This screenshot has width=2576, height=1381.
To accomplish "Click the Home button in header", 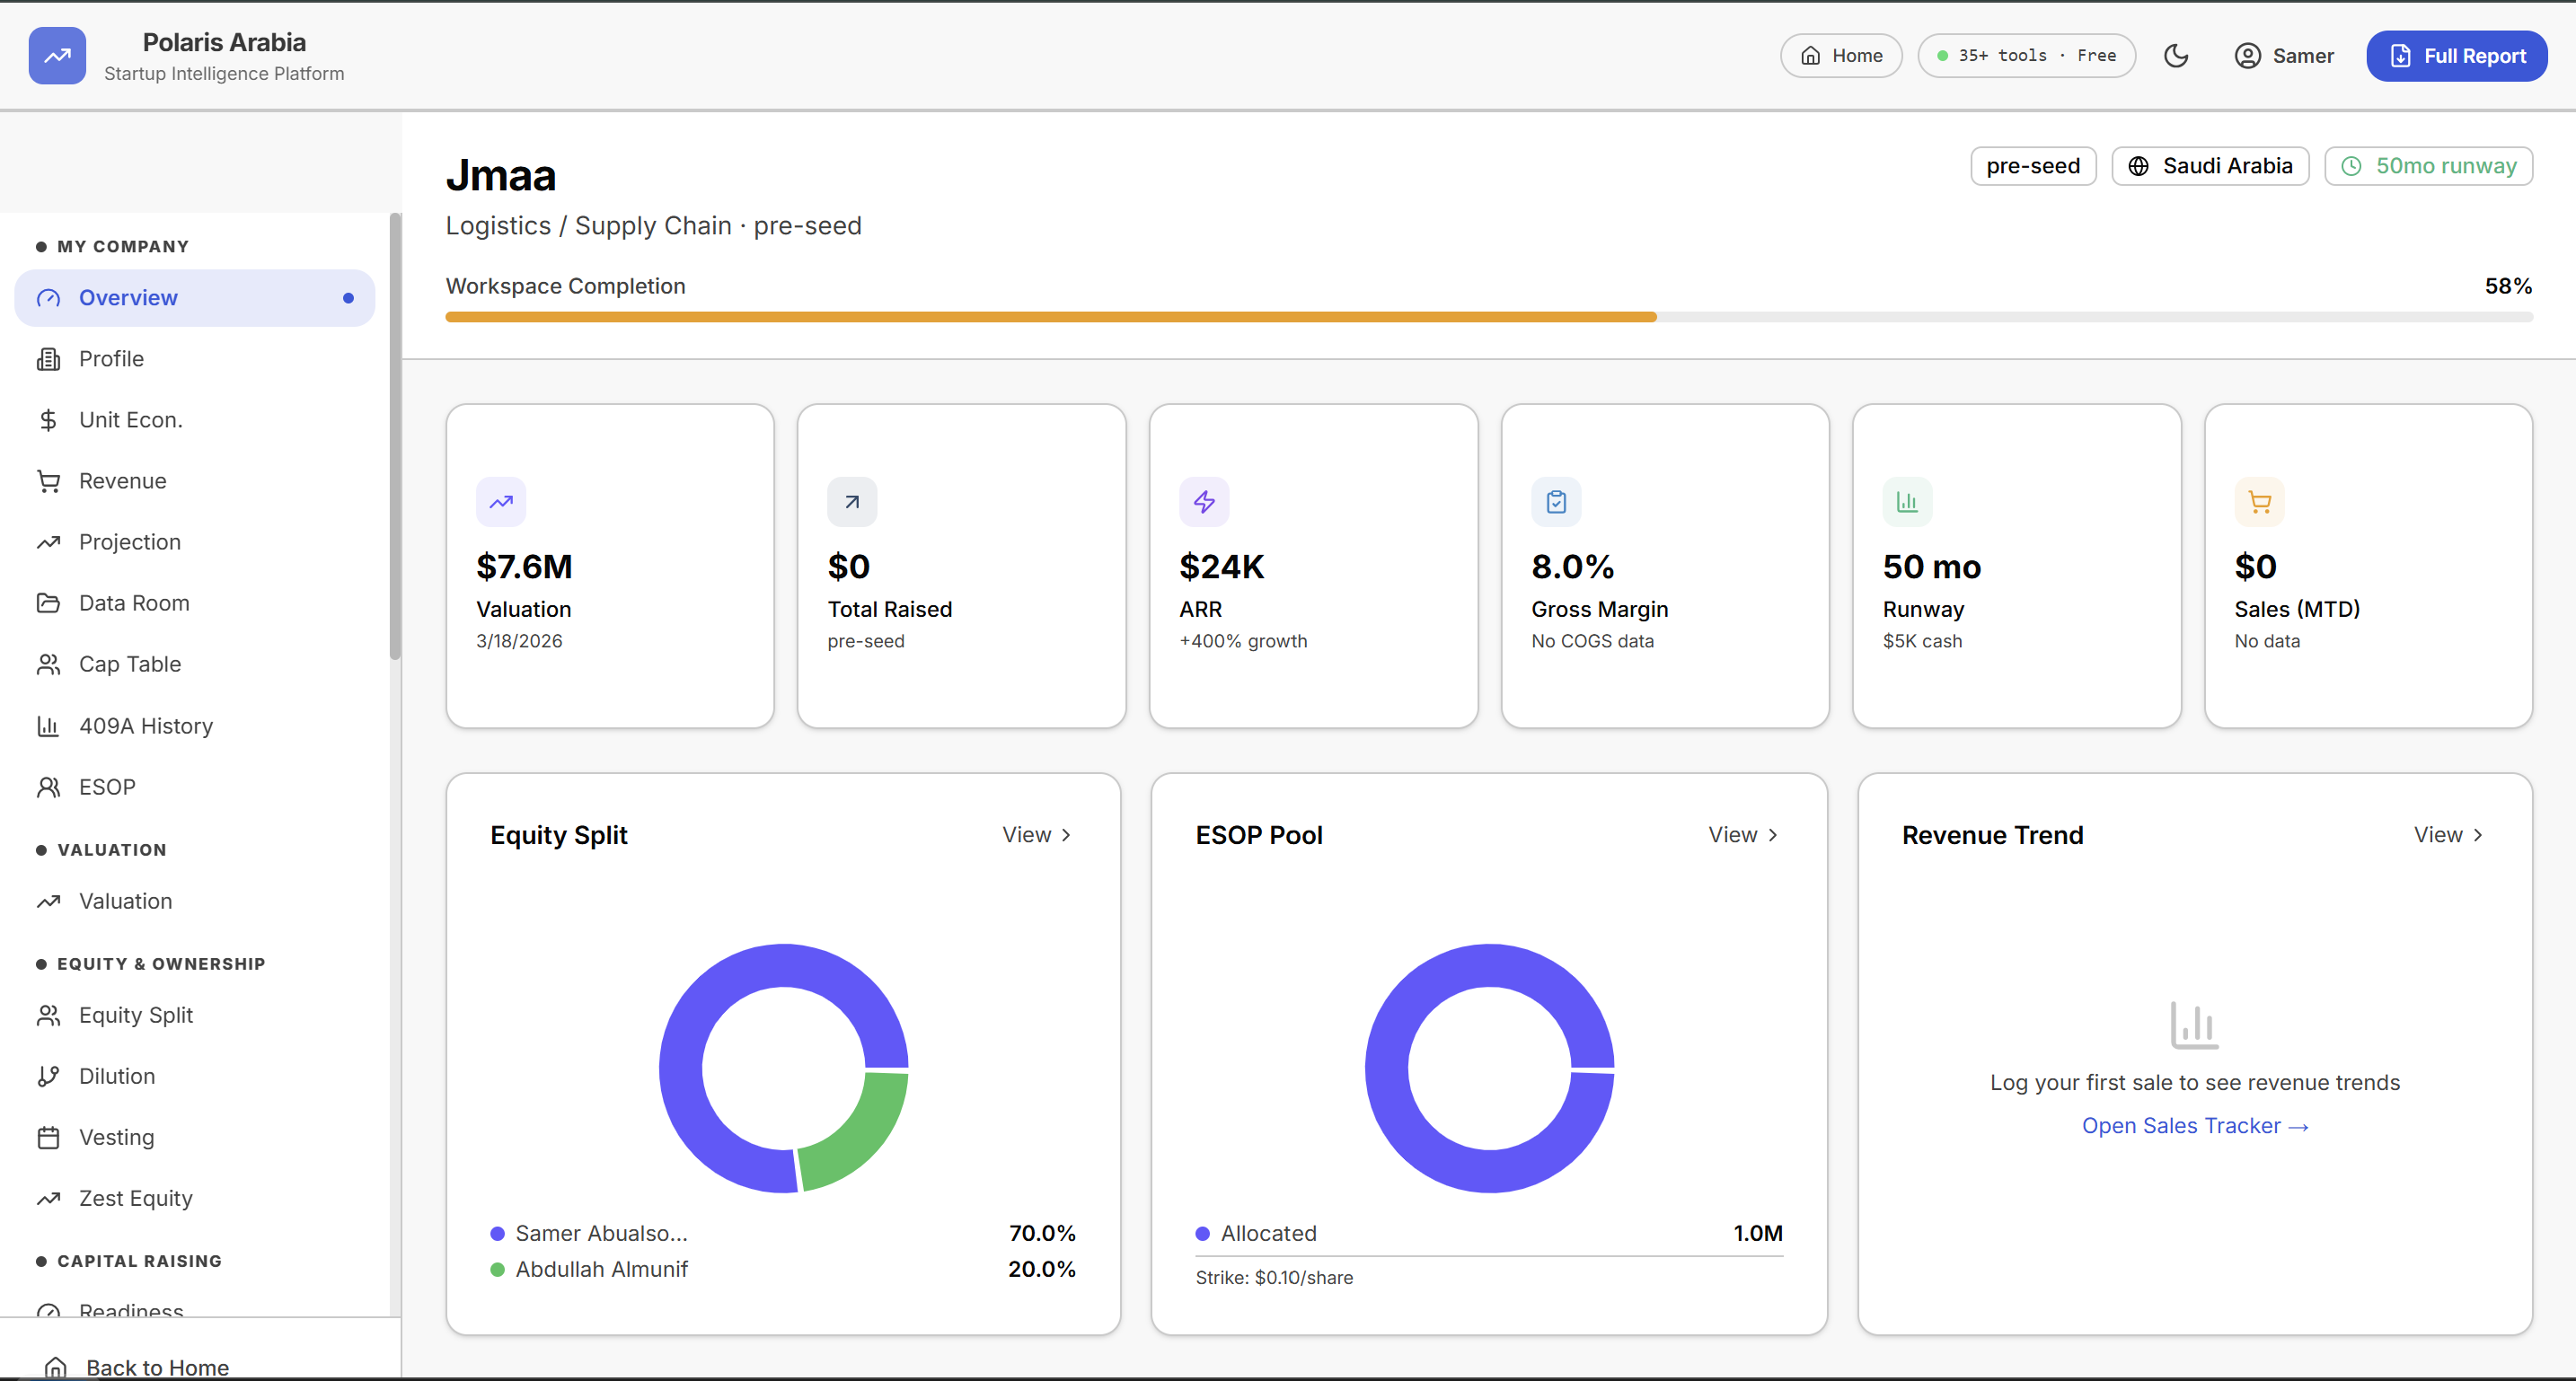I will tap(1840, 56).
